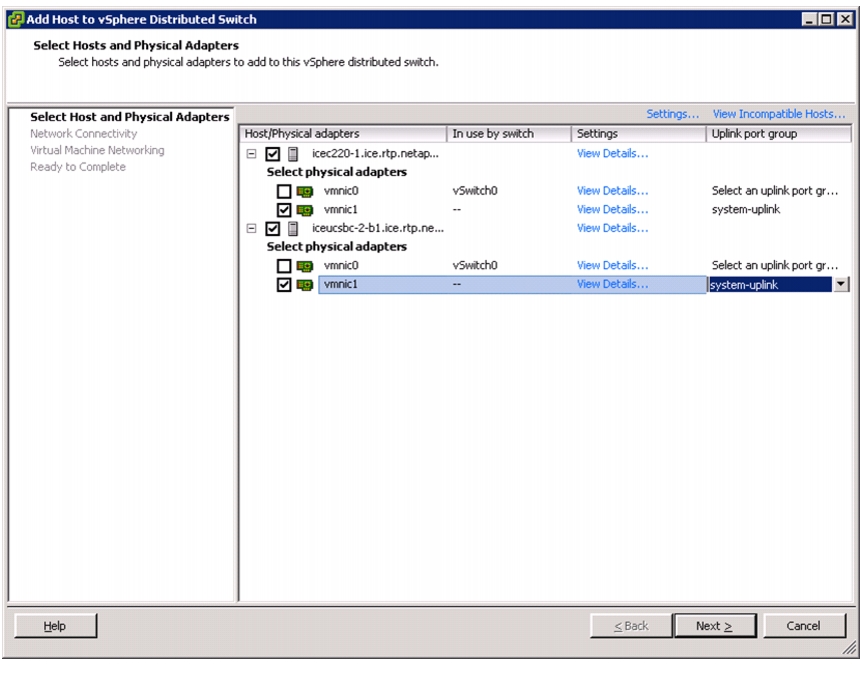Click the vSphere icon in the title bar
This screenshot has width=860, height=684.
pos(16,20)
